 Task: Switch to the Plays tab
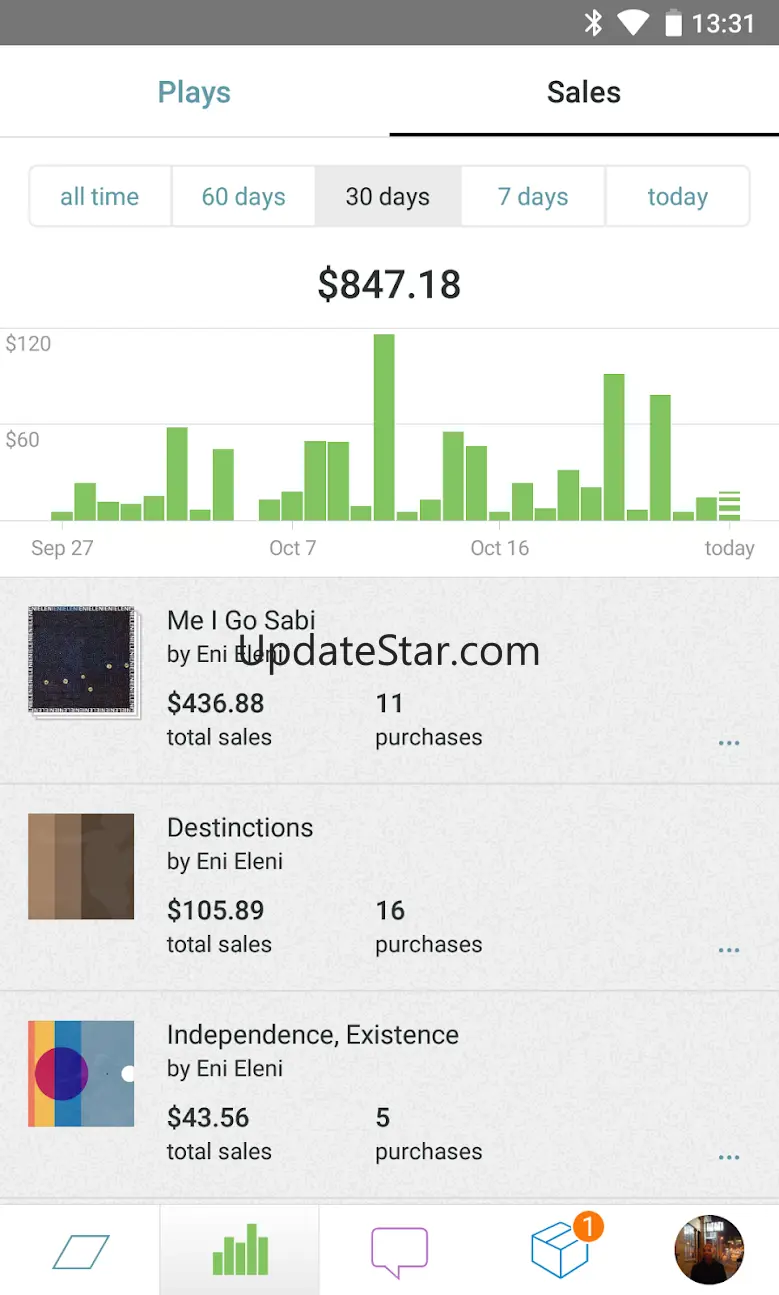click(x=194, y=92)
